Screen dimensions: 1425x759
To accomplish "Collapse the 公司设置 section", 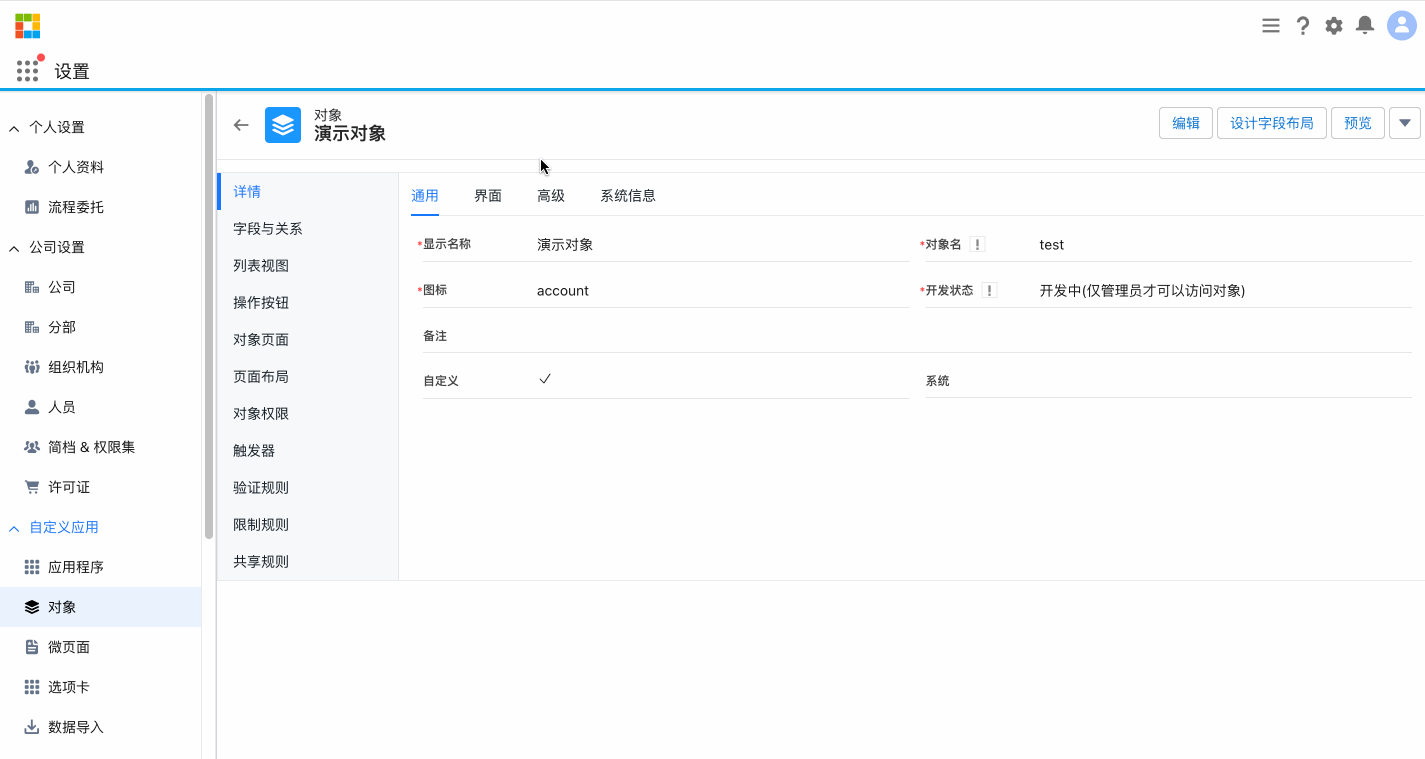I will coord(13,247).
